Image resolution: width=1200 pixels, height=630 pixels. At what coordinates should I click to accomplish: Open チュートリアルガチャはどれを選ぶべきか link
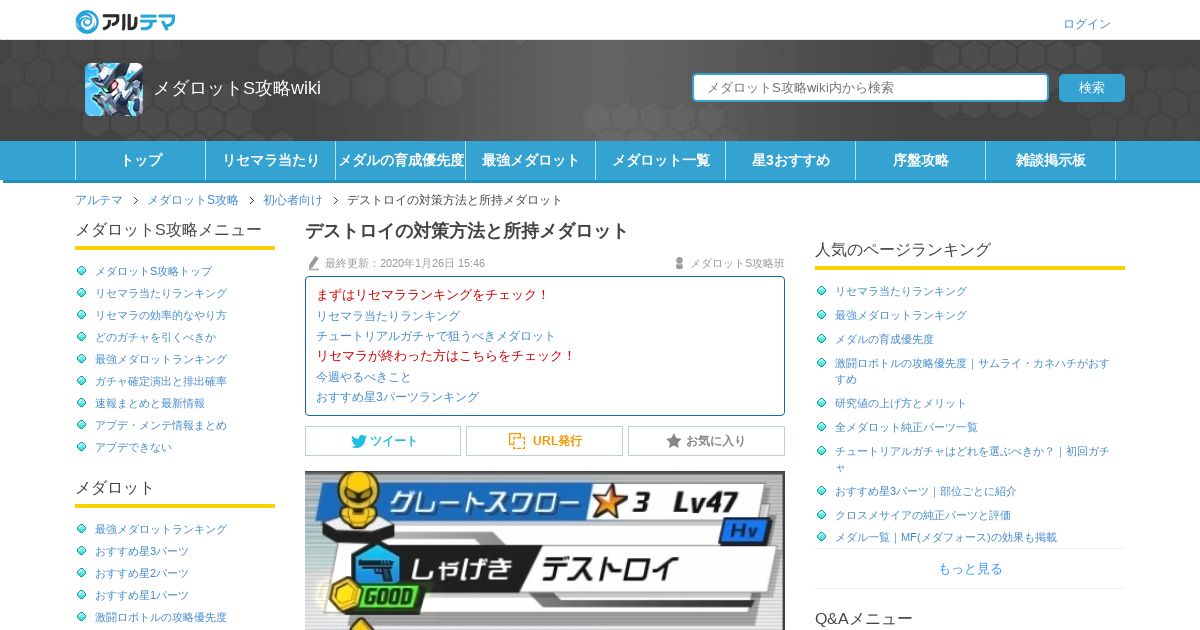pyautogui.click(x=972, y=459)
